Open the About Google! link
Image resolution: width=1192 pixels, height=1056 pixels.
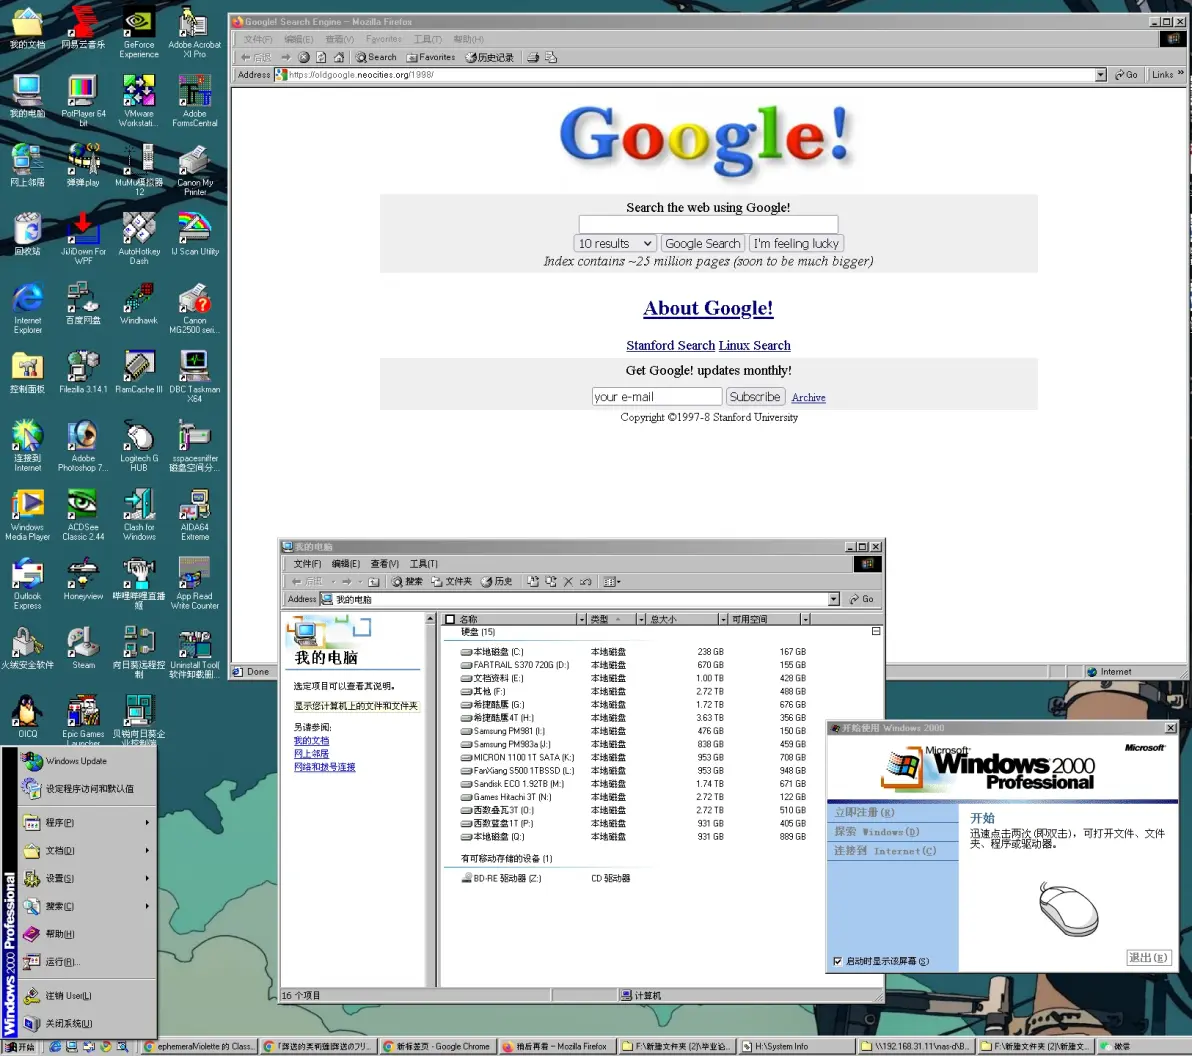[x=708, y=308]
